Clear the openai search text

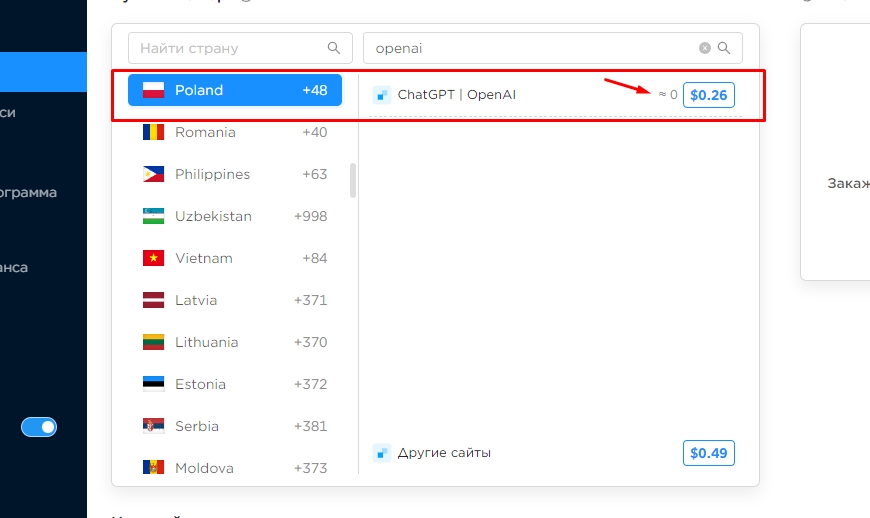click(x=705, y=48)
